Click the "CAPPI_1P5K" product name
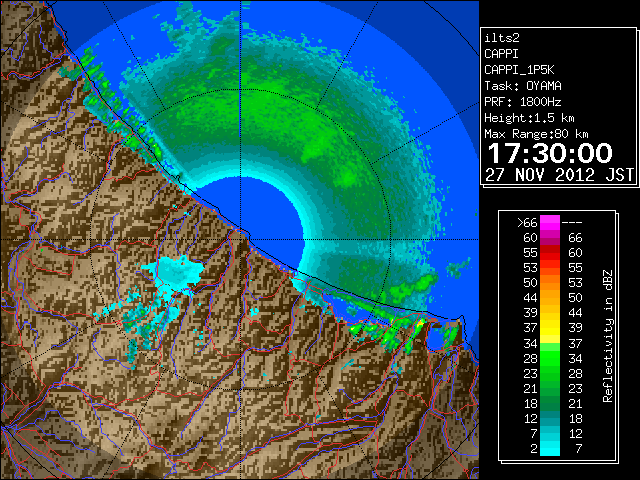Image resolution: width=640 pixels, height=480 pixels. point(519,70)
